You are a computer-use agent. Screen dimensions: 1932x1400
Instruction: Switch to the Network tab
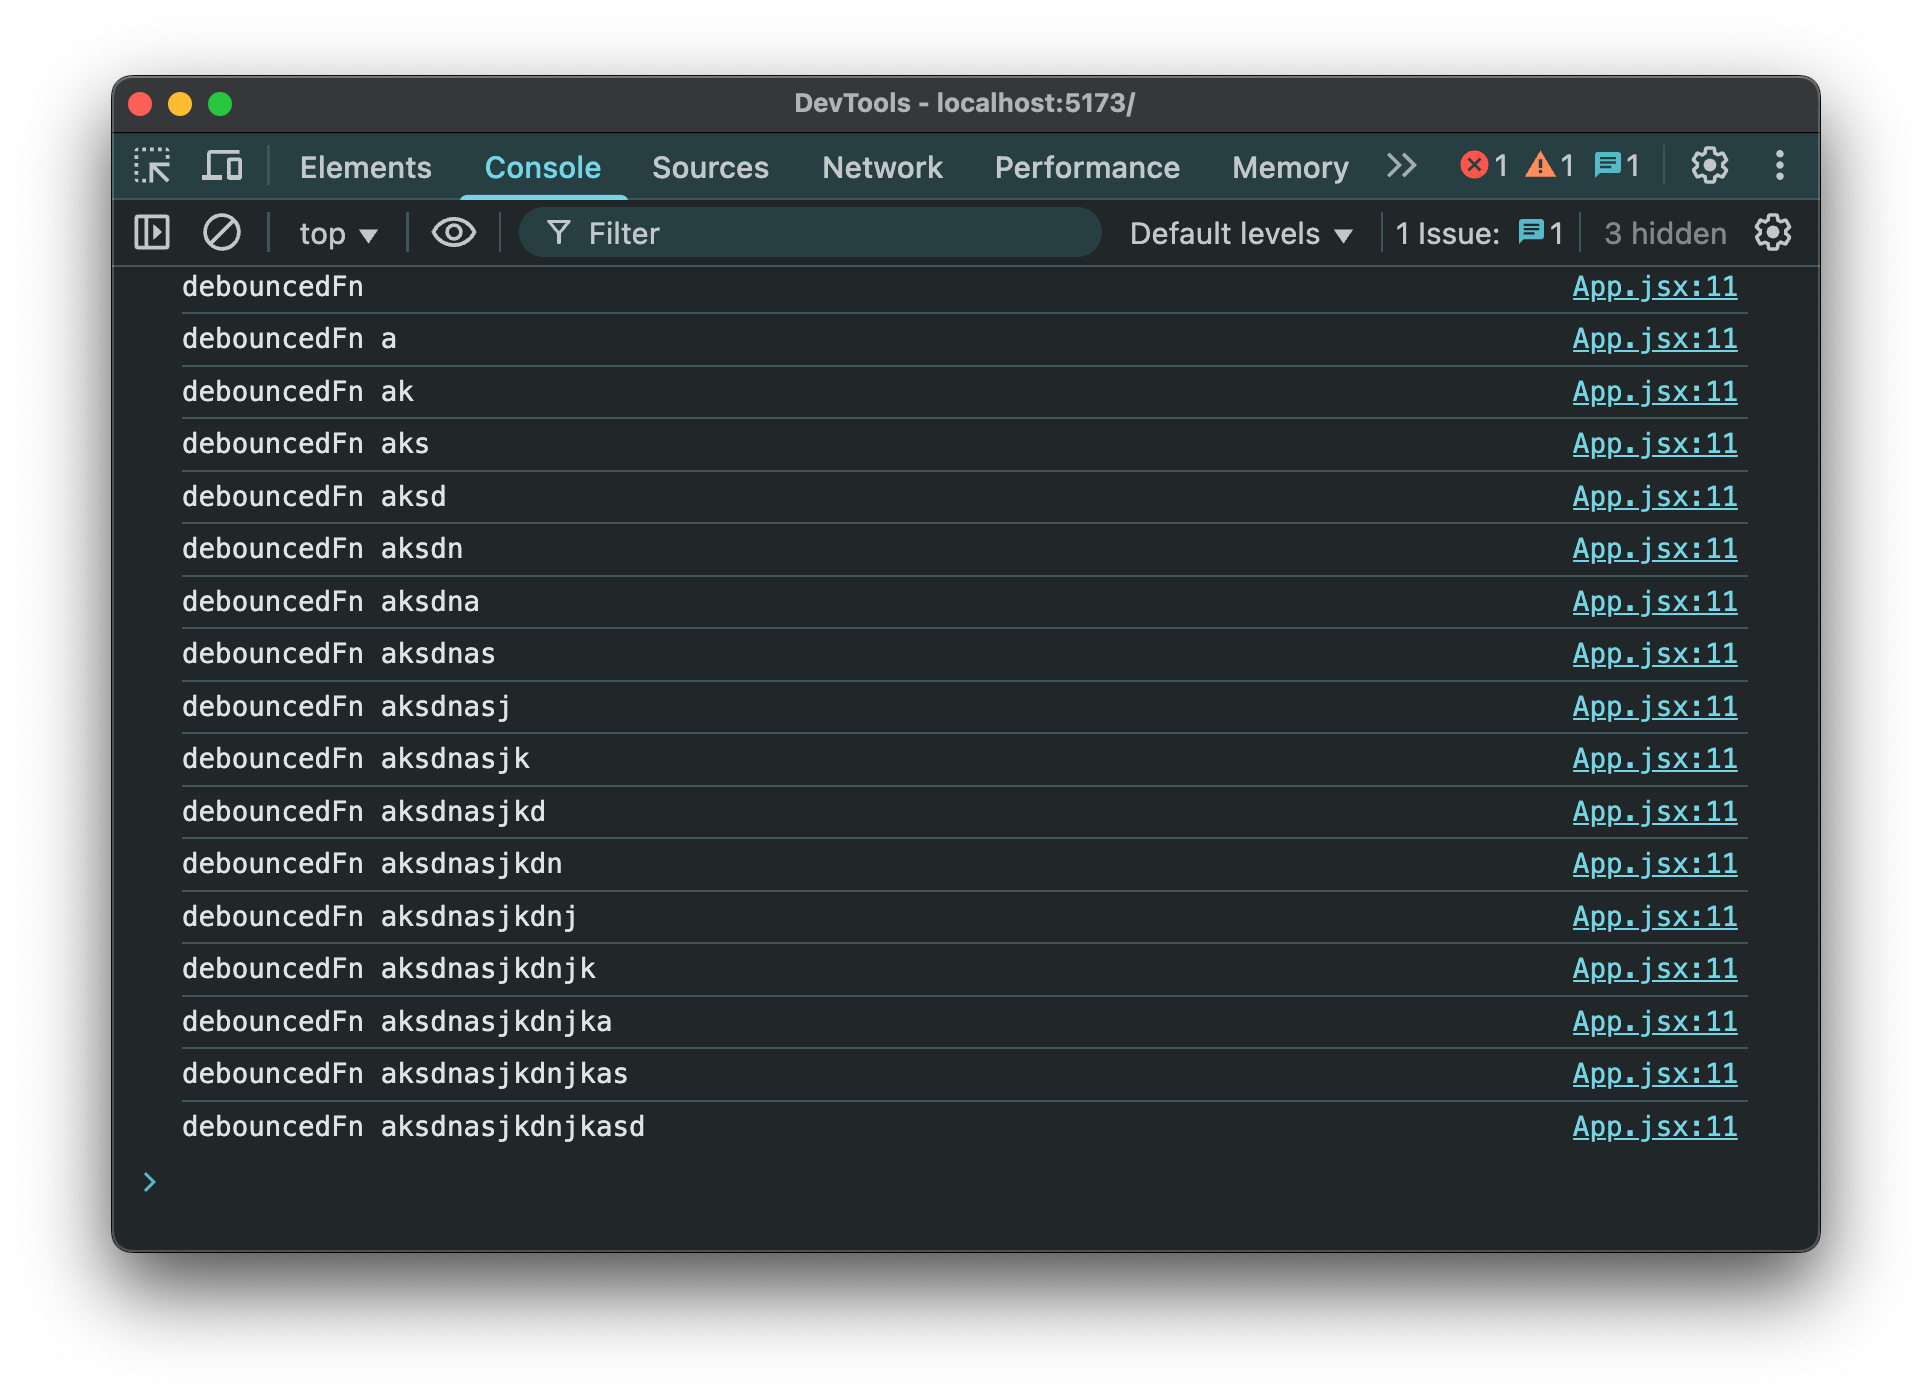coord(882,167)
